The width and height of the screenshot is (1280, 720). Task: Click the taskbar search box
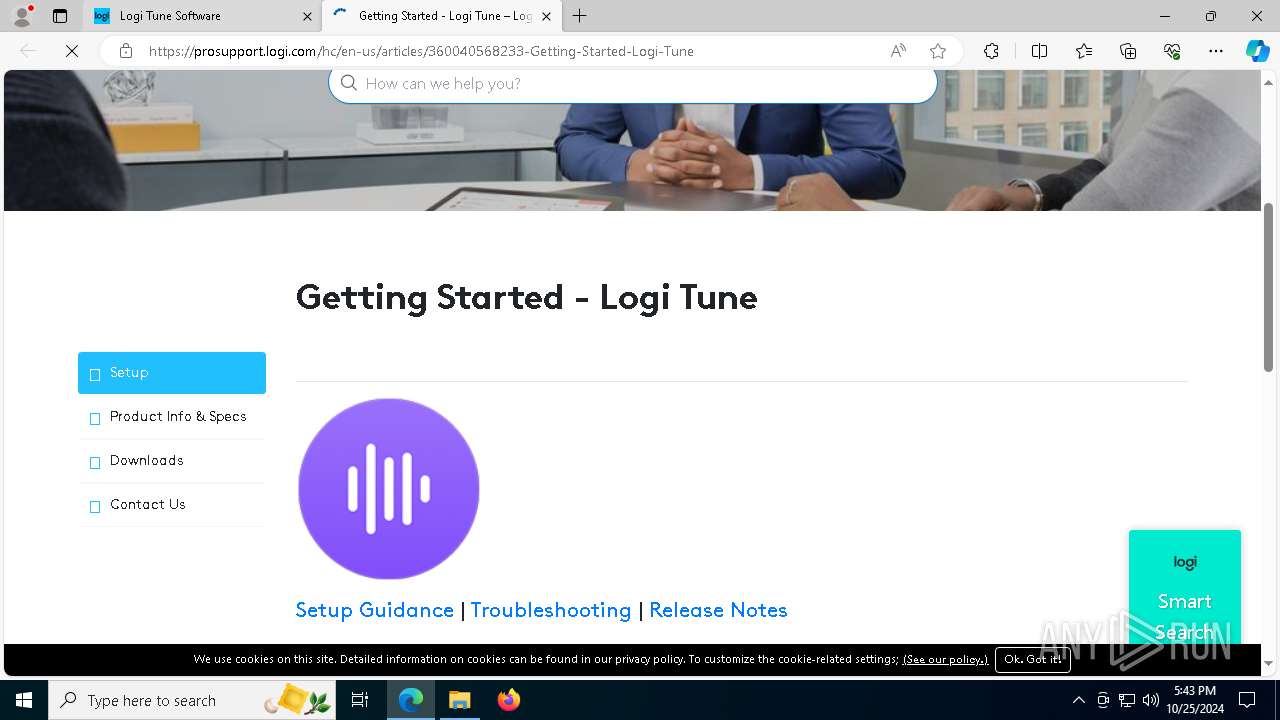[x=193, y=700]
